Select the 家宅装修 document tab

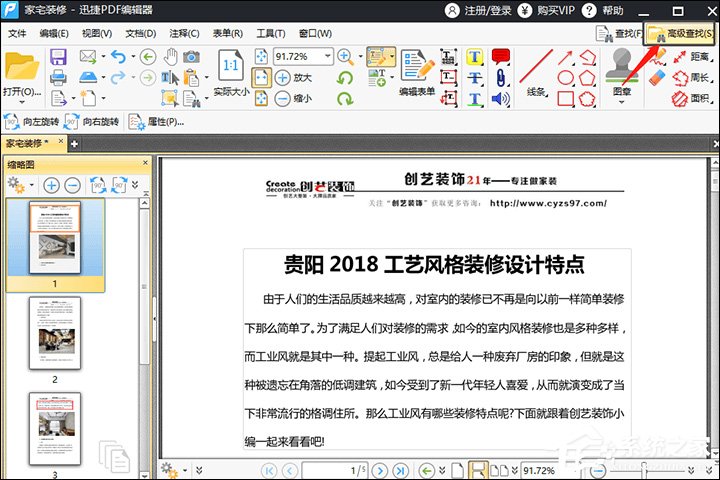coord(27,143)
